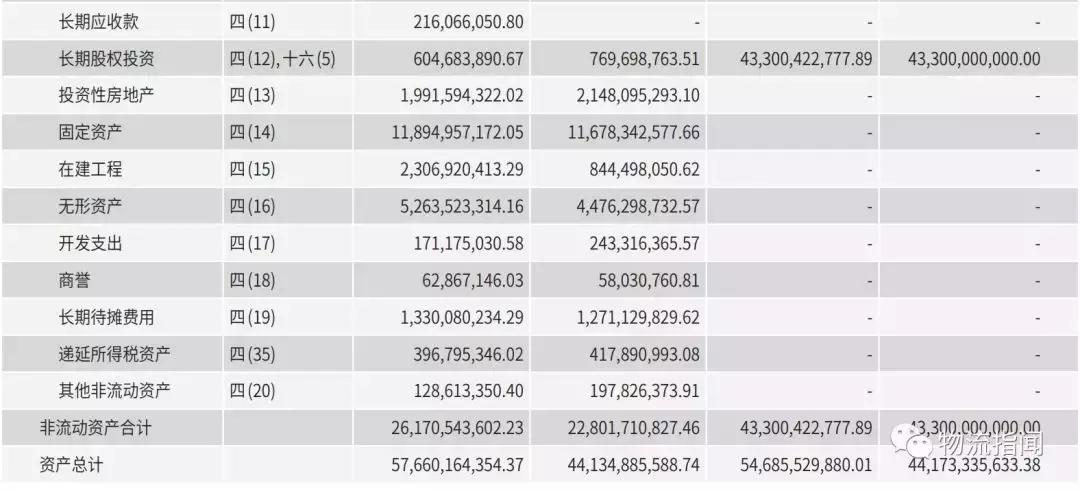The width and height of the screenshot is (1080, 491).
Task: Click the 无形资产 row label
Action: pos(90,206)
